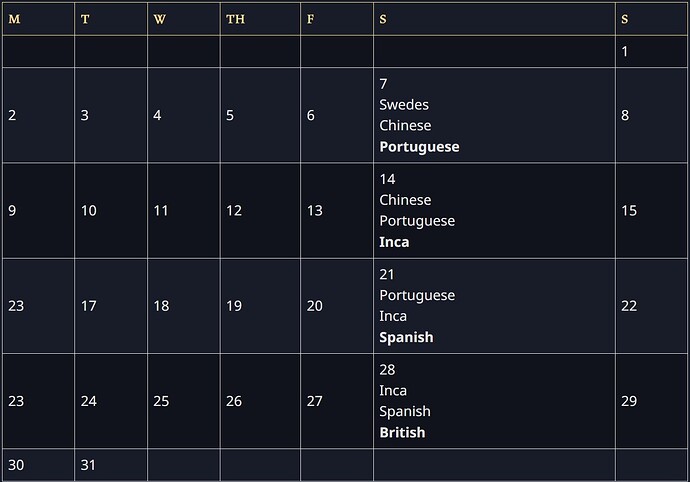Choose calendar date 11
Viewport: 690px width, 482px height.
coord(161,210)
